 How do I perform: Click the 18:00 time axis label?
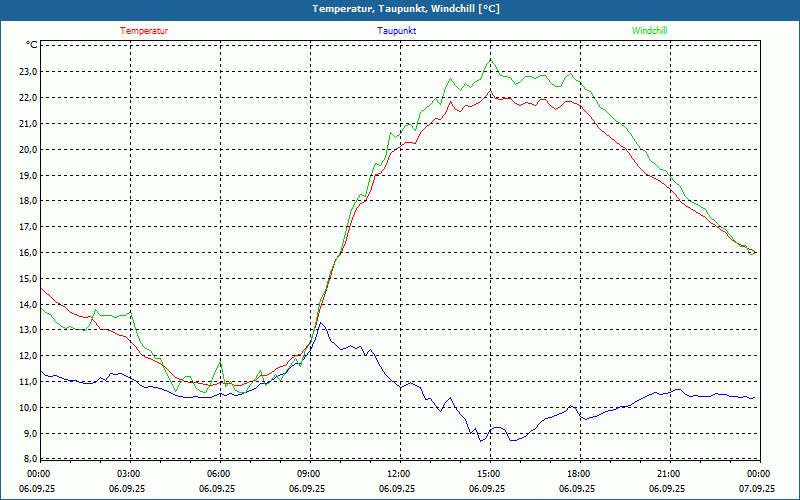coord(578,474)
